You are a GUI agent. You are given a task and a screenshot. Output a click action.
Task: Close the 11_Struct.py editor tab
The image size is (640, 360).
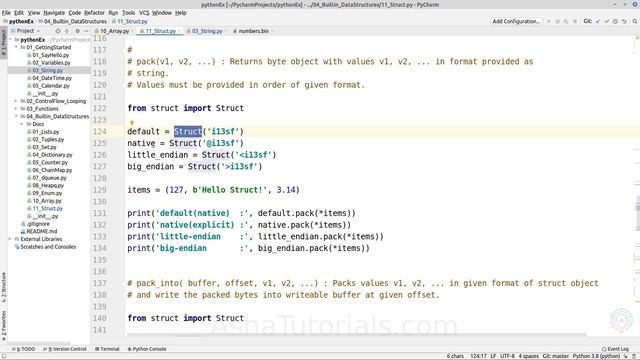[180, 31]
